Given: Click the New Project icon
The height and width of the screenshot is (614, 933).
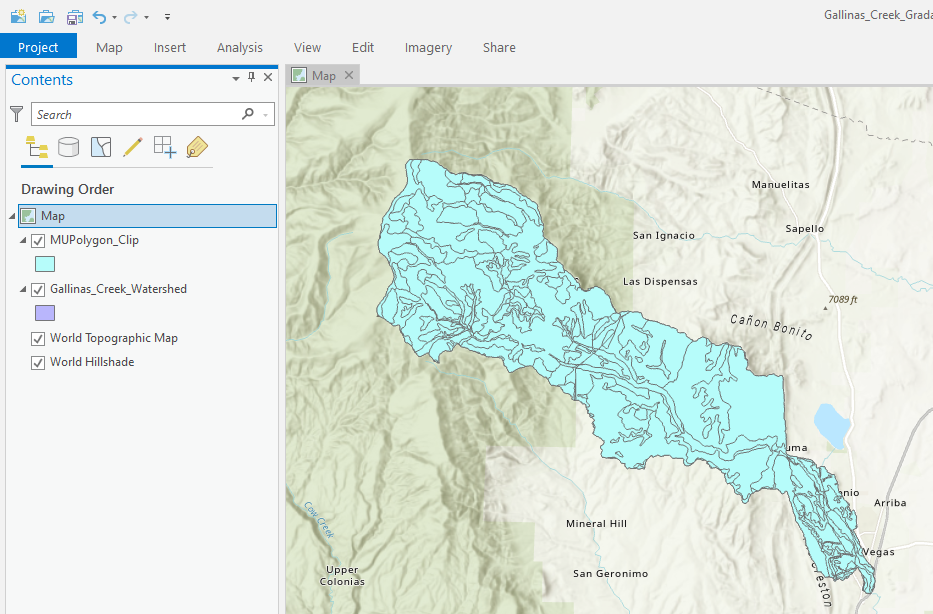Looking at the screenshot, I should pyautogui.click(x=18, y=17).
